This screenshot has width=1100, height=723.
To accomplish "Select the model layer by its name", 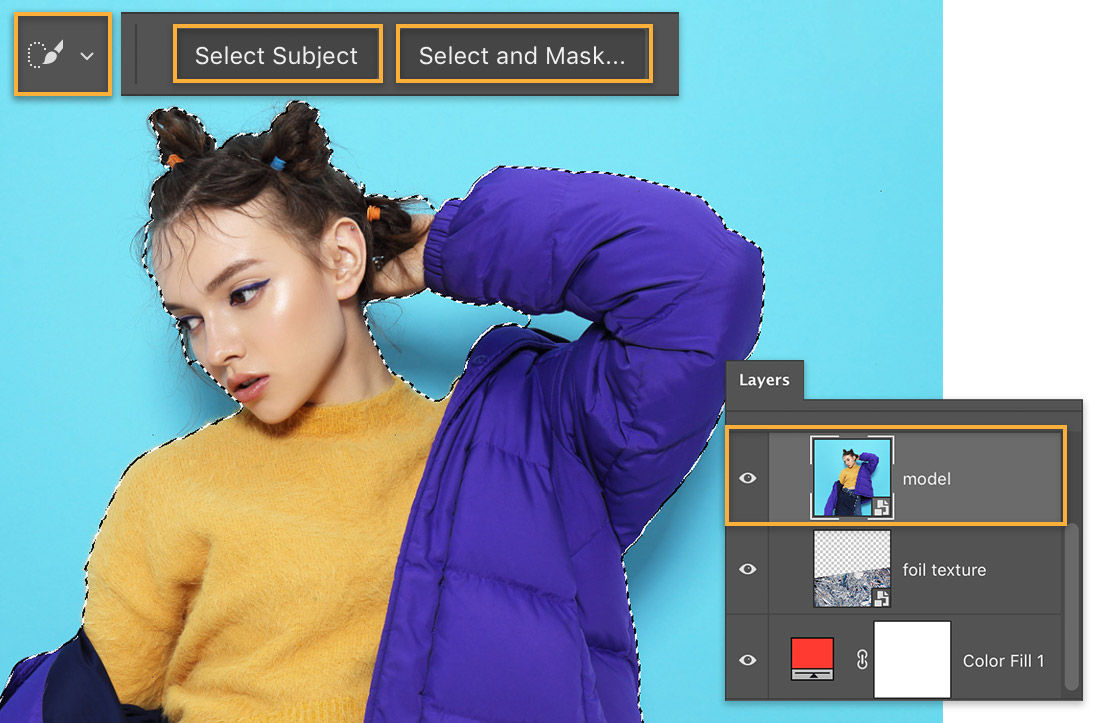I will [x=927, y=478].
